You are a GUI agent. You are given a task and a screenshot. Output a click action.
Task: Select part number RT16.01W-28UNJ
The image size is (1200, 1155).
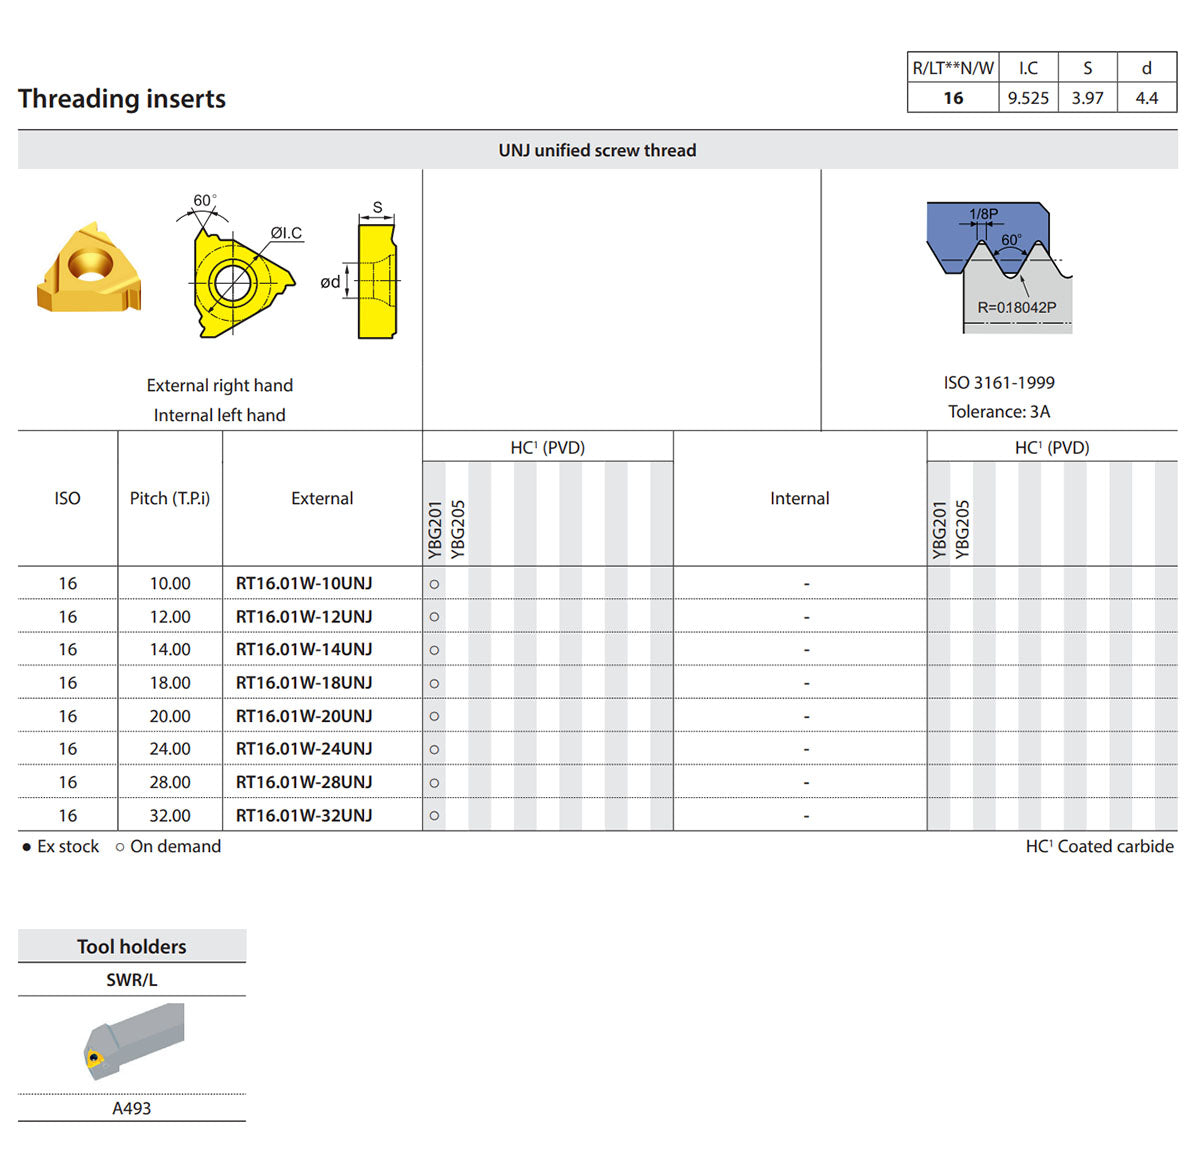point(304,781)
